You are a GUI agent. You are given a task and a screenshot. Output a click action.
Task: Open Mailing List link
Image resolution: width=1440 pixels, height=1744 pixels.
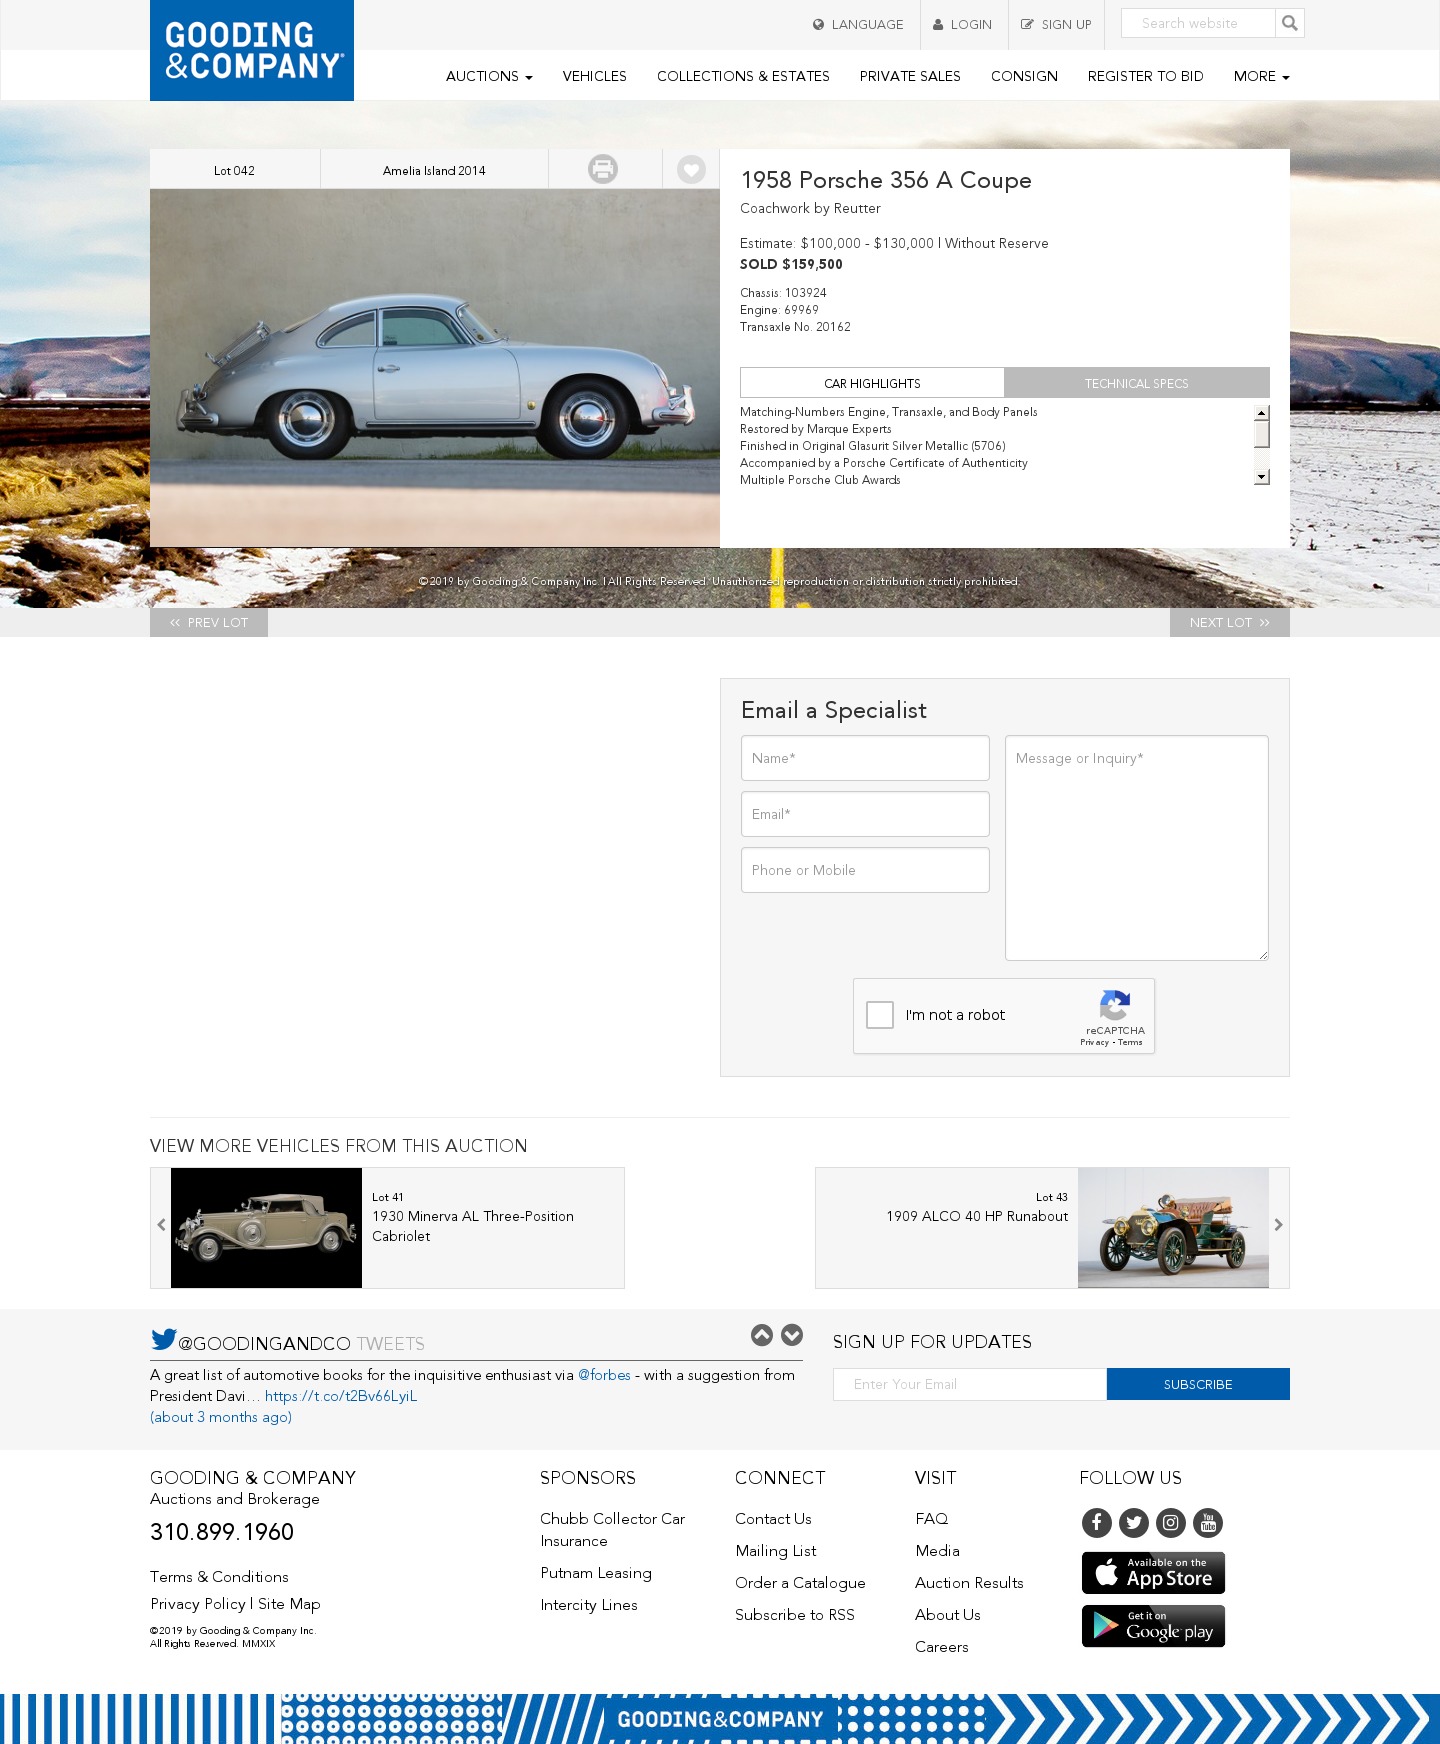(x=776, y=1551)
